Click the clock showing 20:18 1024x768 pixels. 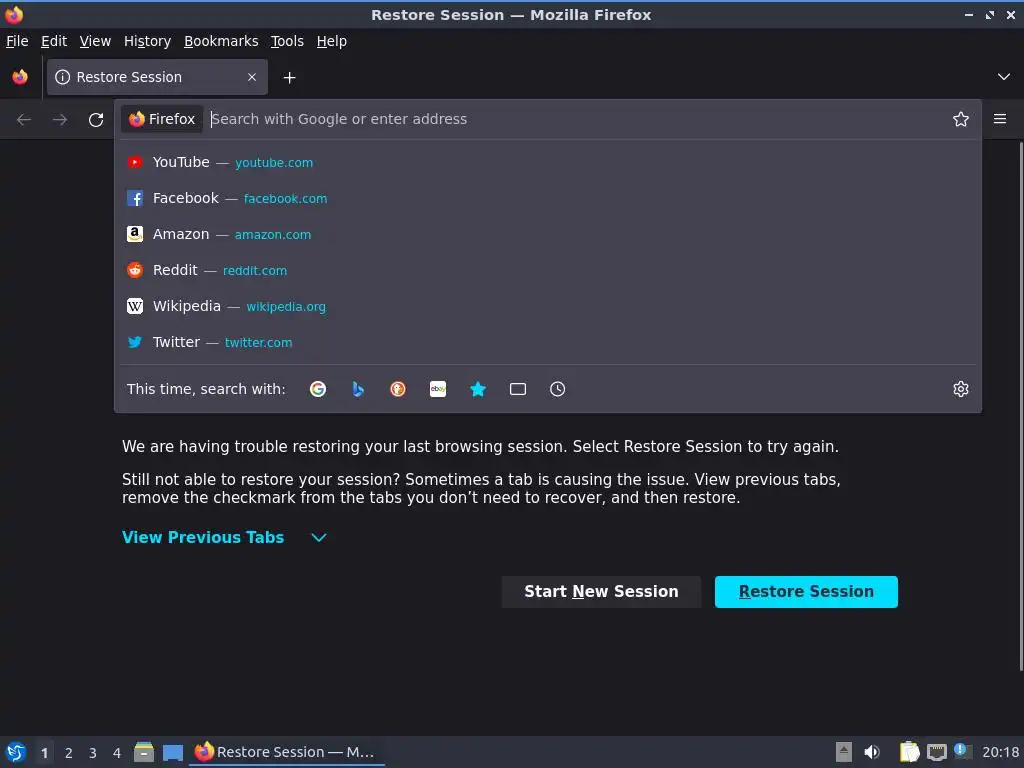coord(1000,752)
